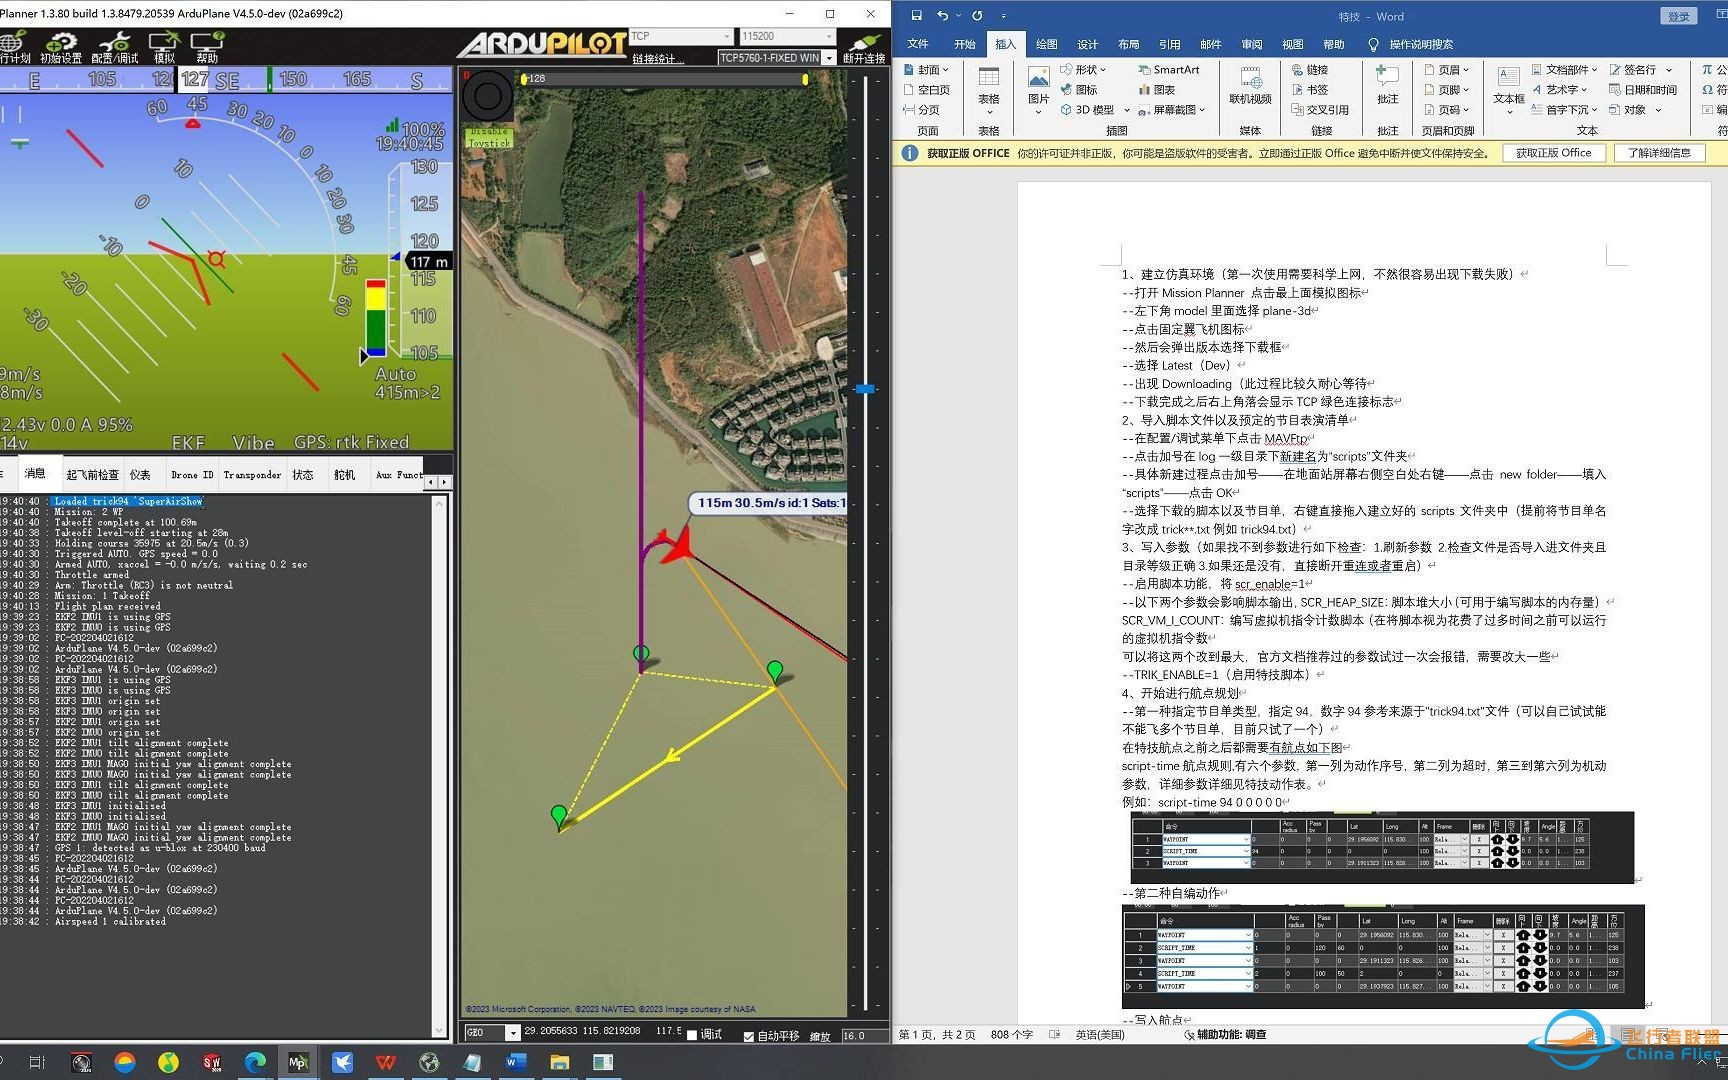Insert a 分页 page break

921,110
